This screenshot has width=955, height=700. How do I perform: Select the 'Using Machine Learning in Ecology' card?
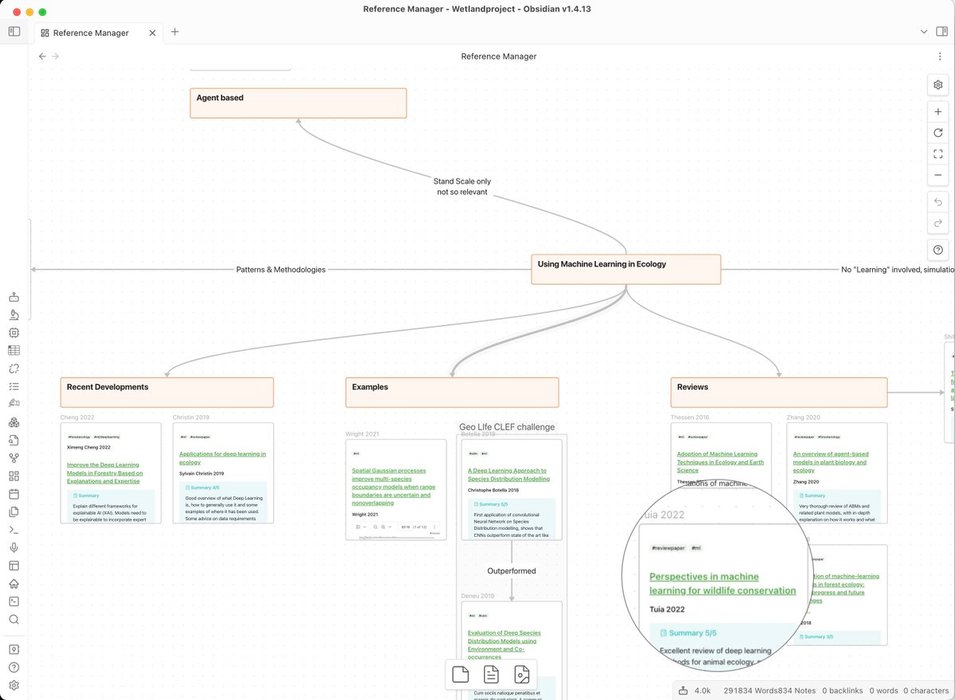tap(625, 269)
